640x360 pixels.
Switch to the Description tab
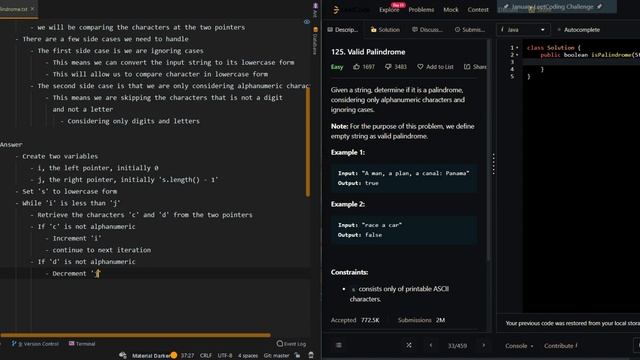pyautogui.click(x=343, y=29)
